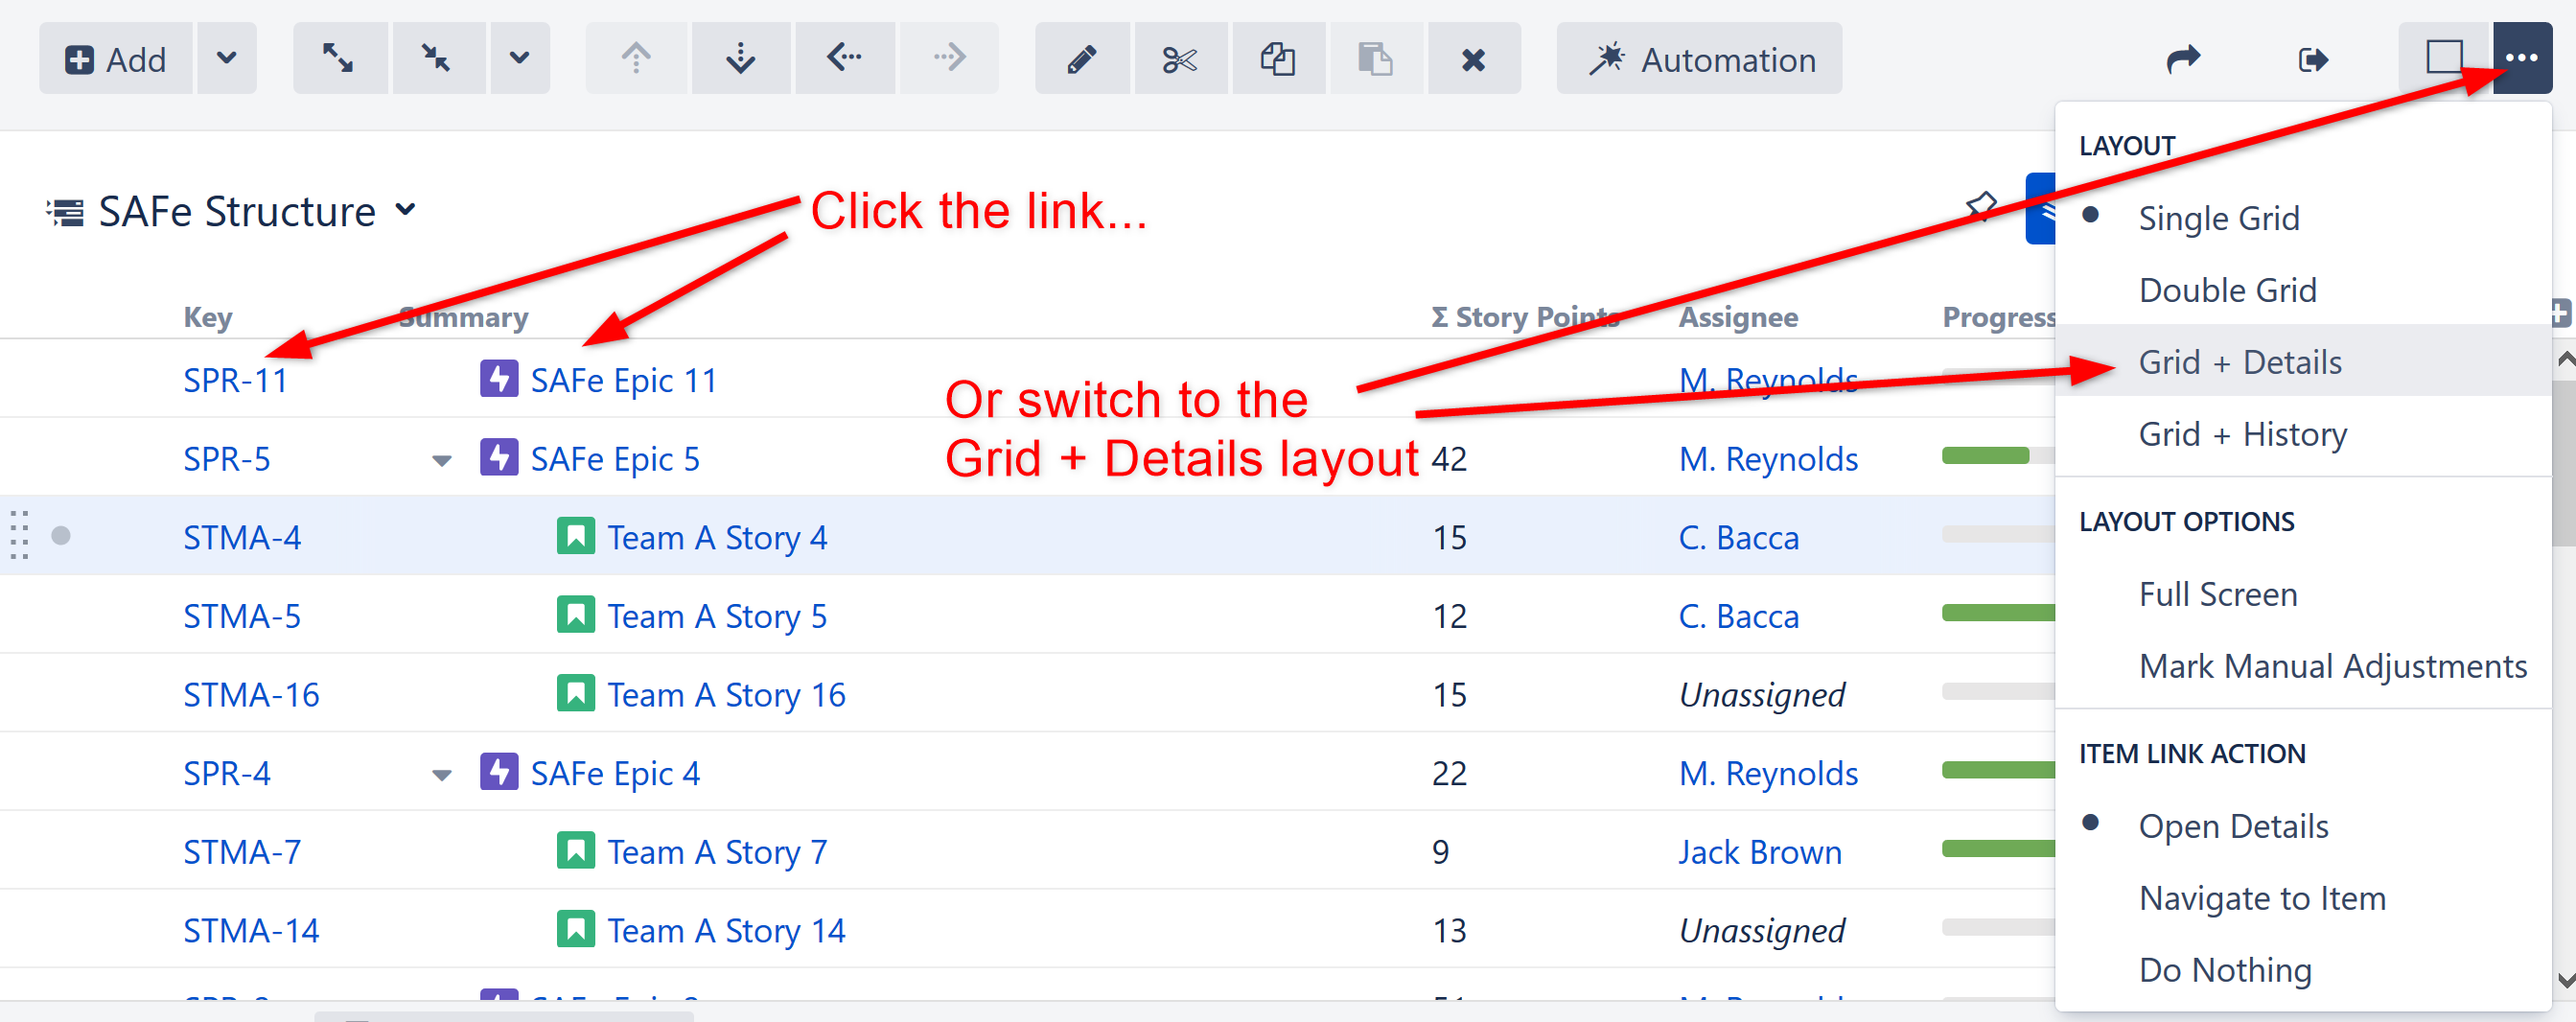Screen dimensions: 2576x1022
Task: Choose Navigate to Item link action
Action: [x=2262, y=898]
